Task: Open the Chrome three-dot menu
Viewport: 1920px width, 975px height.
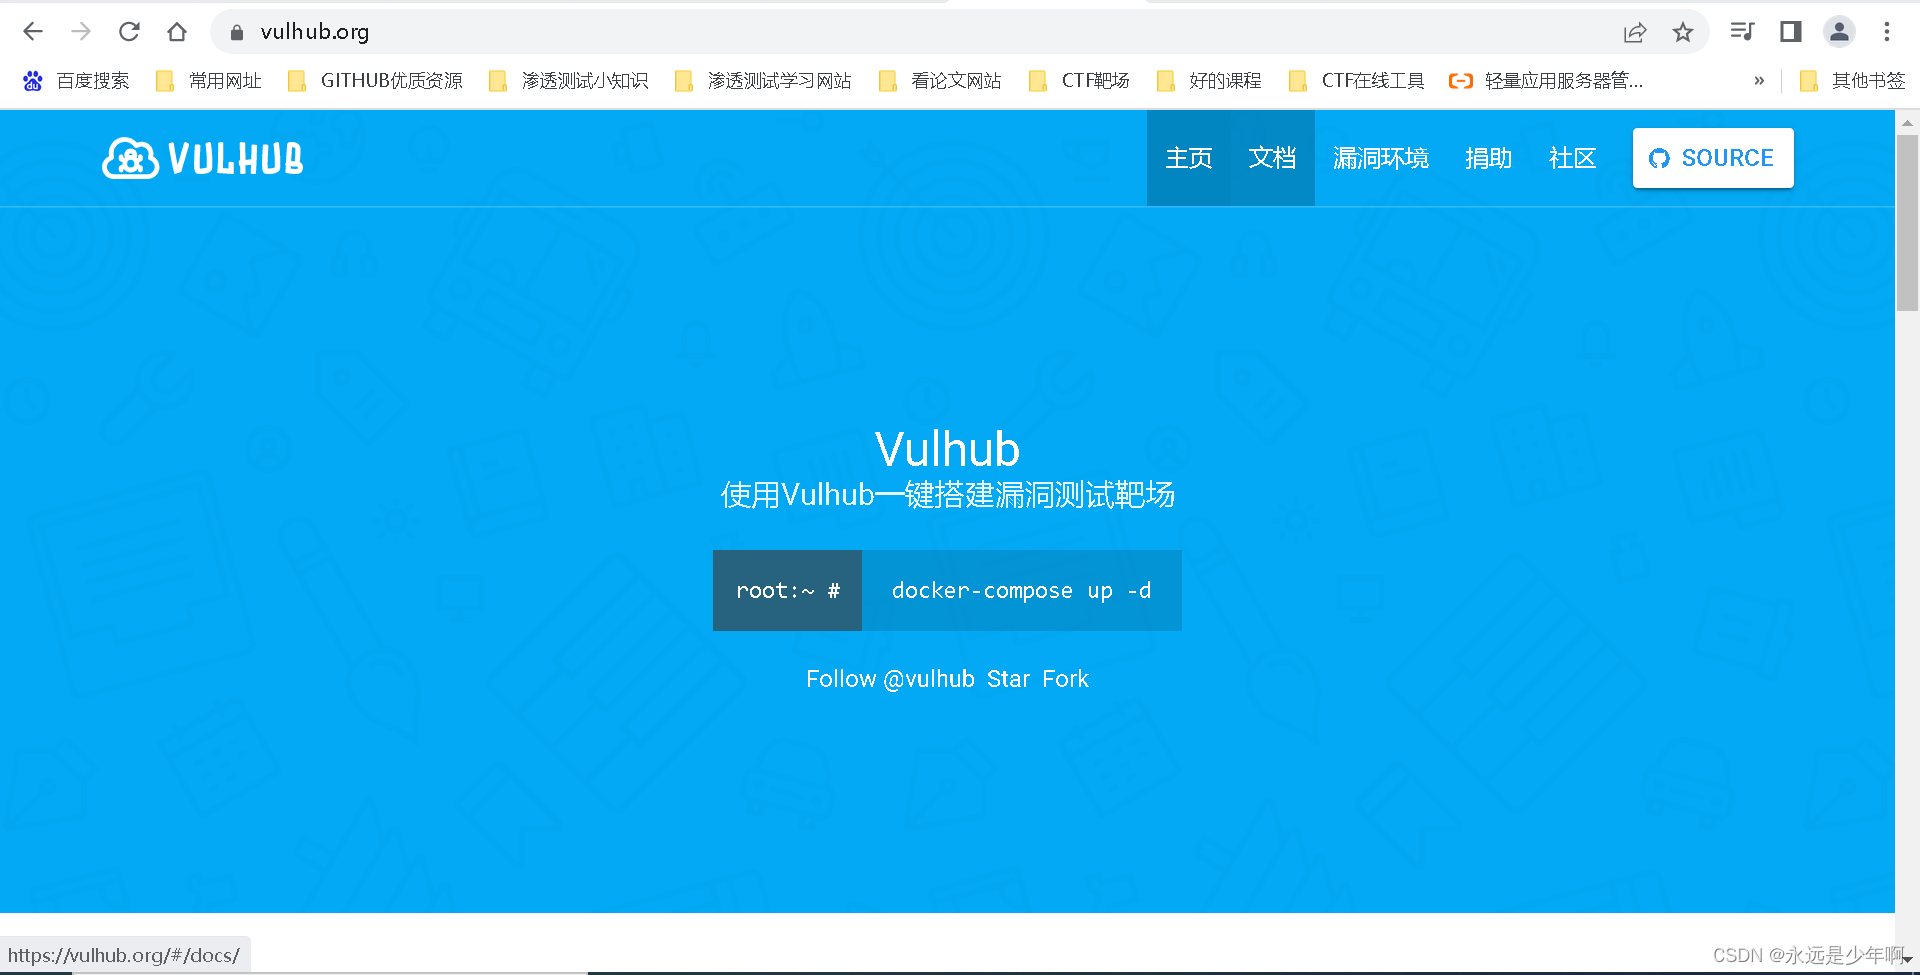Action: coord(1887,32)
